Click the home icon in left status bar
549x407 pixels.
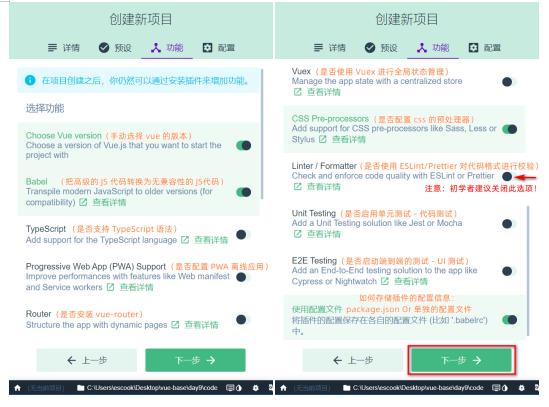click(x=18, y=388)
